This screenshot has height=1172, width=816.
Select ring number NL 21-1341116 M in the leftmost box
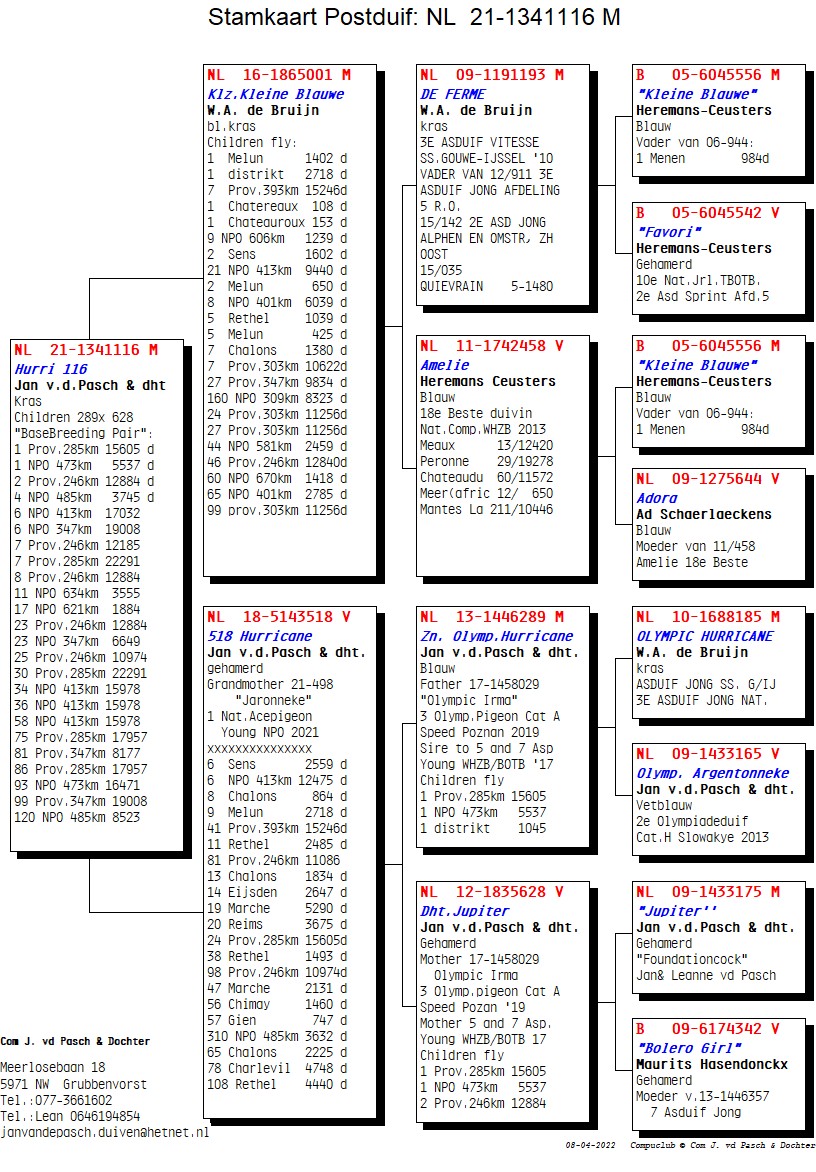(x=85, y=350)
